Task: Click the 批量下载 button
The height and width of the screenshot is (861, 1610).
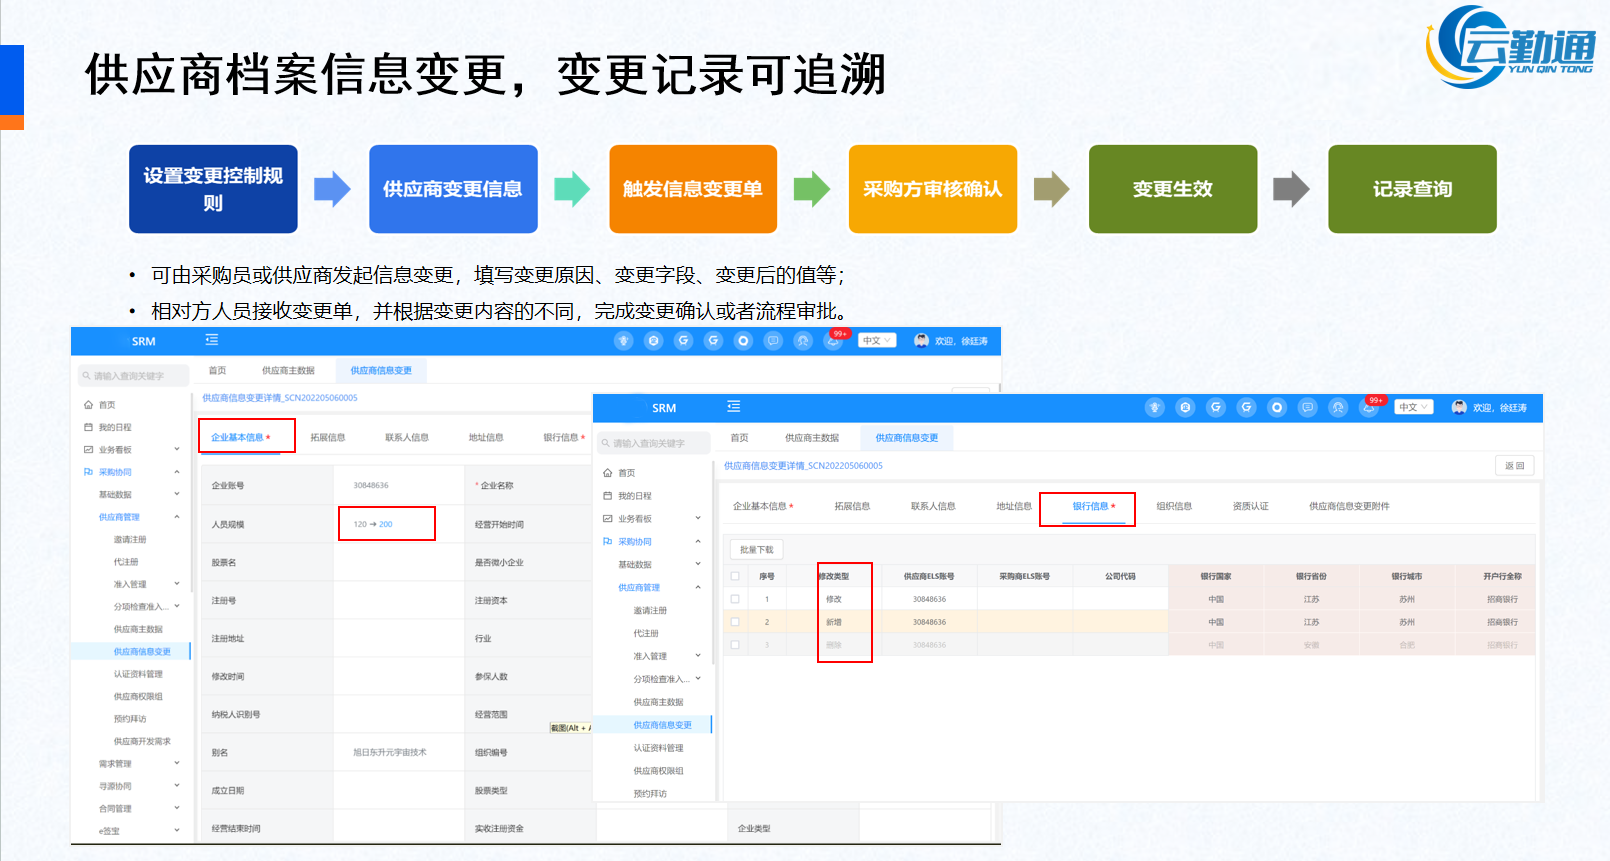Action: click(x=757, y=550)
